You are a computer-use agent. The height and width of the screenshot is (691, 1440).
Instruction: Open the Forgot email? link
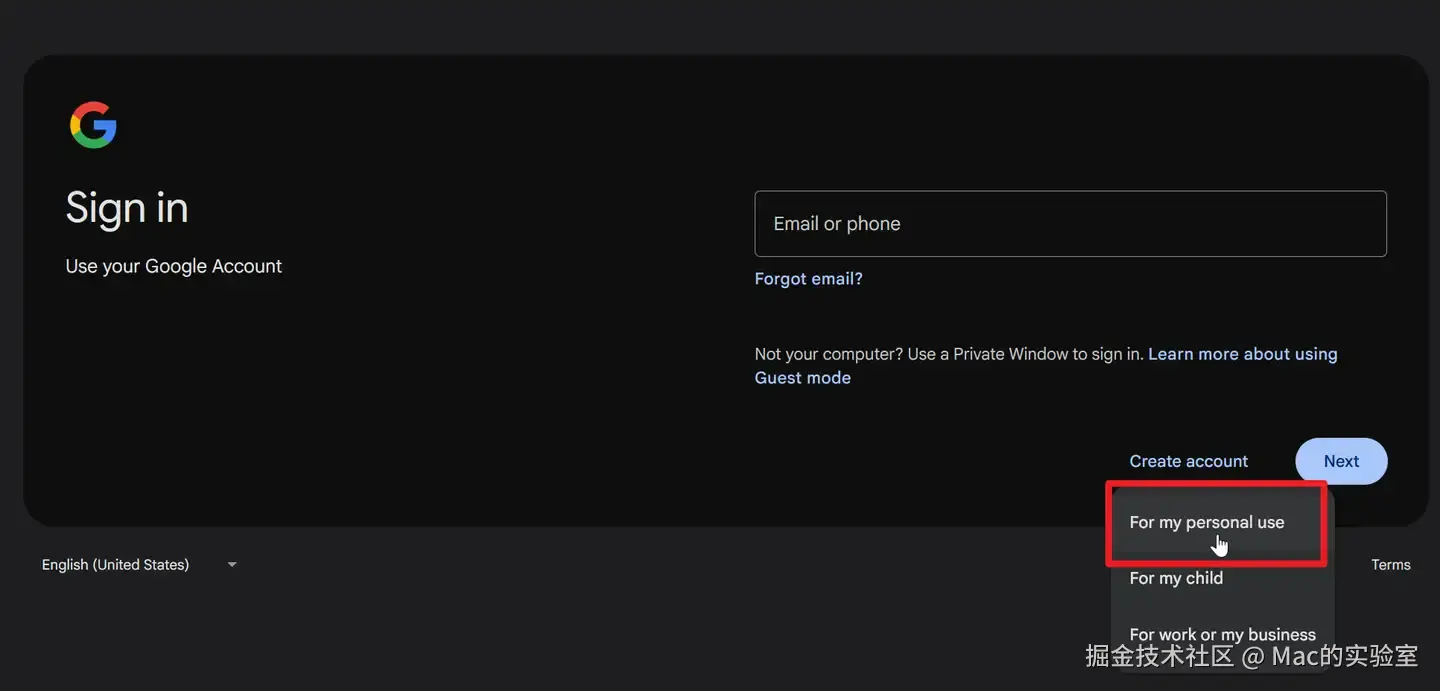pyautogui.click(x=808, y=279)
